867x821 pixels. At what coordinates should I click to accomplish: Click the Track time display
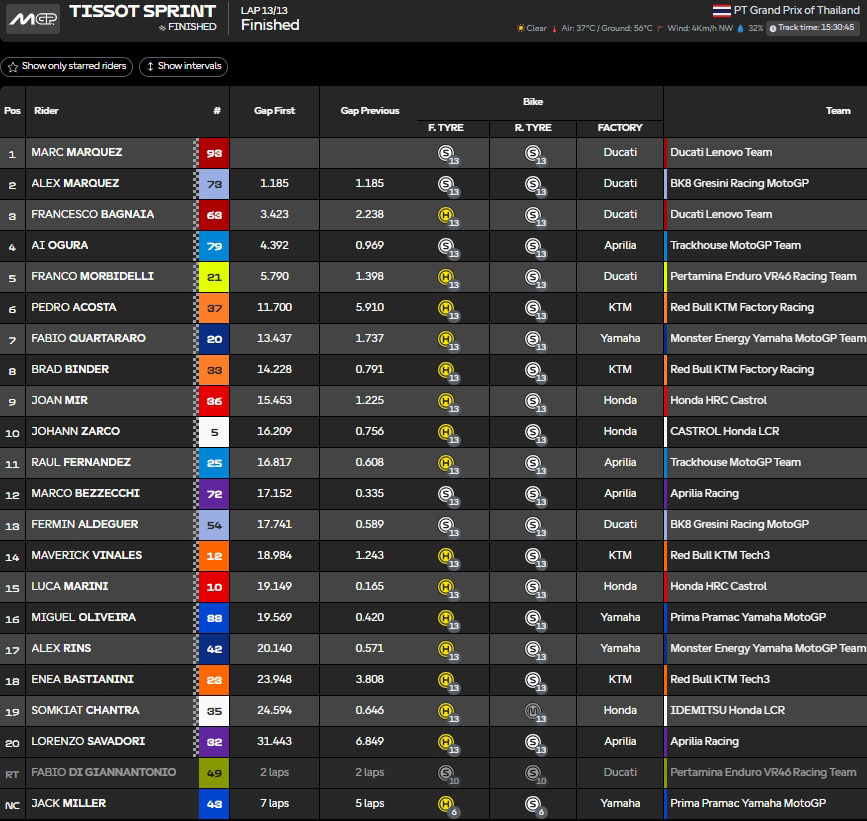812,28
